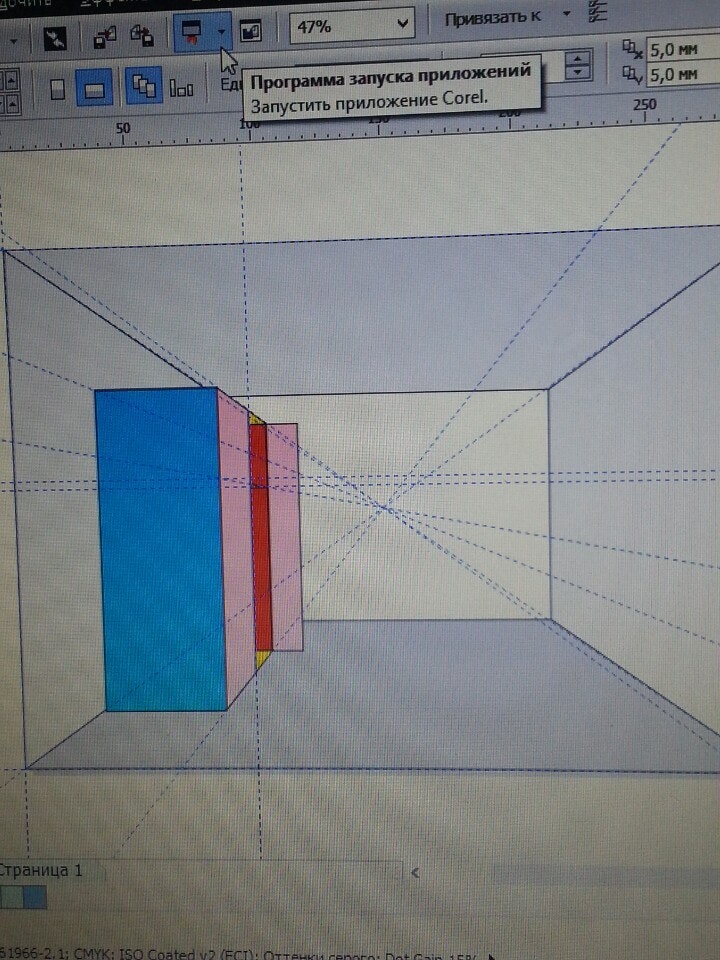Click the horizontal scrollbar left arrow
Screen dimensions: 720x960
415,872
